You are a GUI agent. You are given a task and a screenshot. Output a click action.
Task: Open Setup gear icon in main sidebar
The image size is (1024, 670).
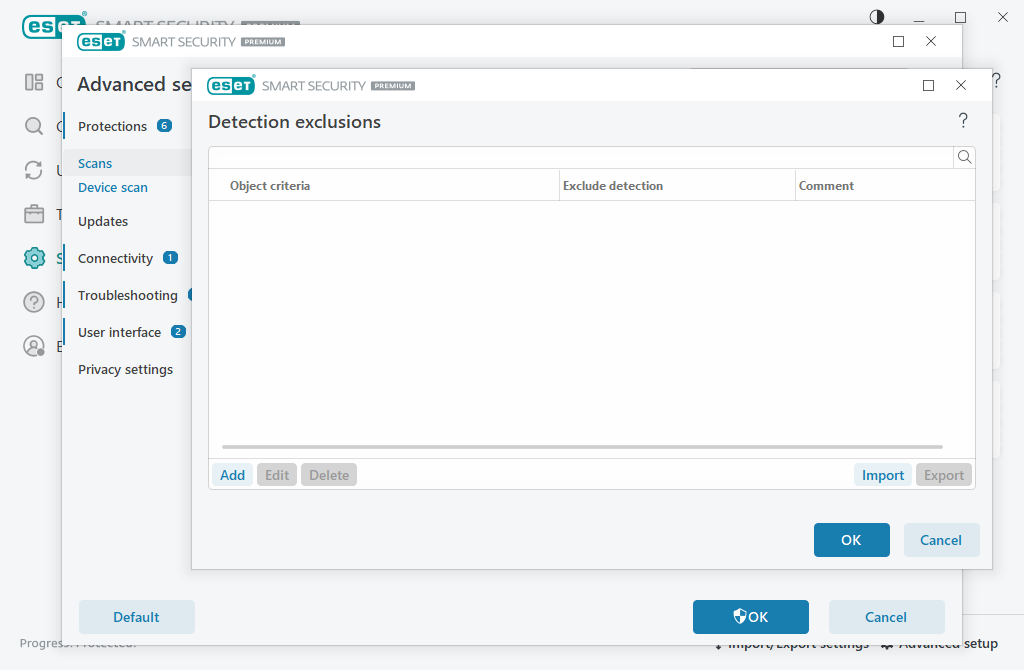(34, 258)
